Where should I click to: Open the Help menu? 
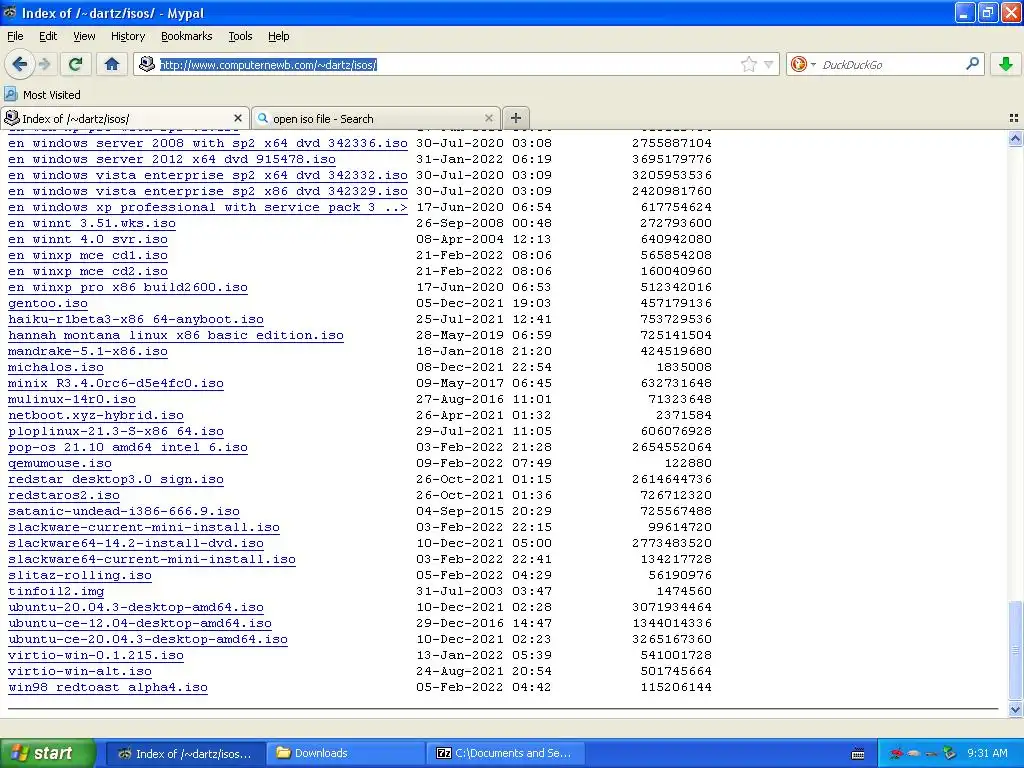[278, 37]
